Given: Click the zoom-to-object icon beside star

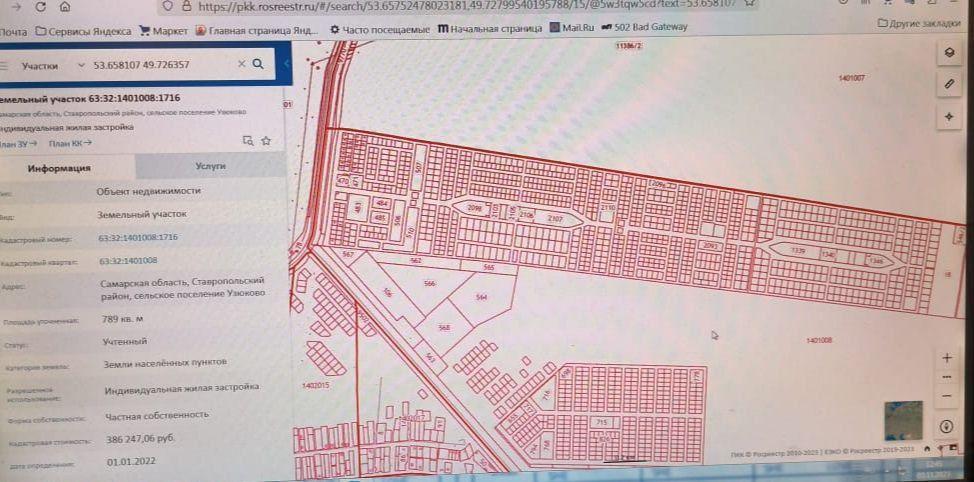Looking at the screenshot, I should pos(248,141).
